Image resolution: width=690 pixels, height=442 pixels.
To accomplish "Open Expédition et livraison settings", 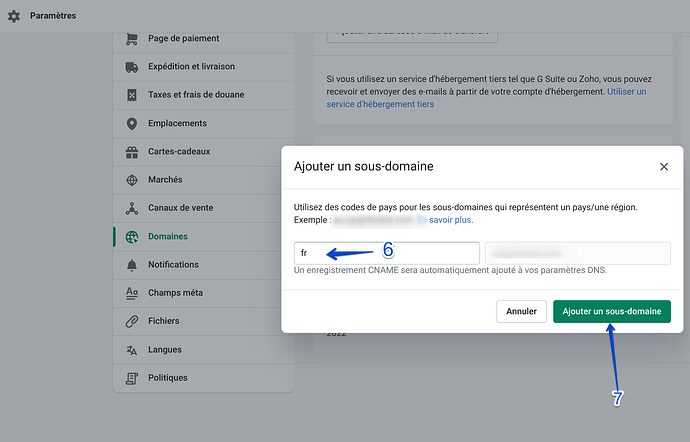I will [x=203, y=67].
